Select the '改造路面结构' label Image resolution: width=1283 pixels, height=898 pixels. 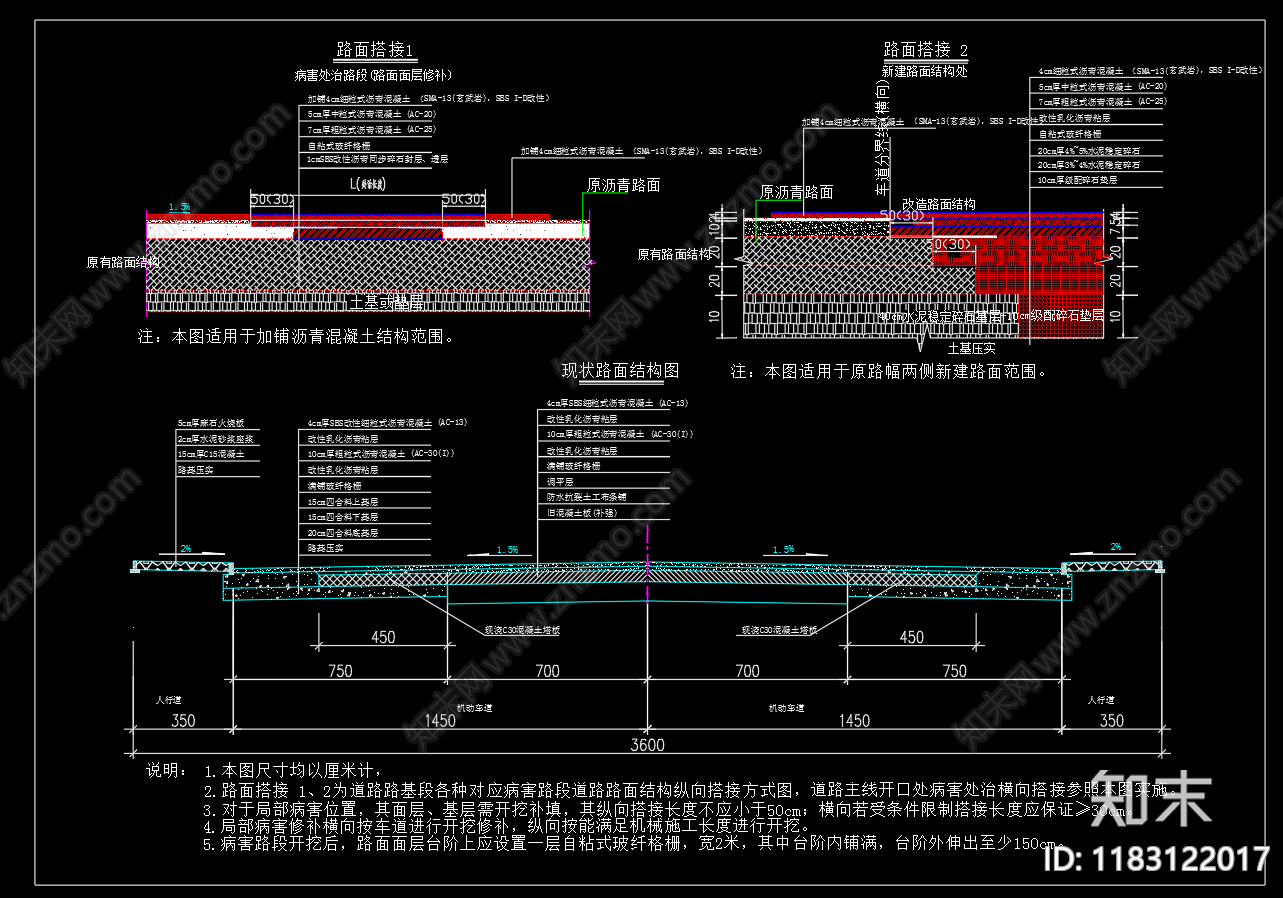coord(939,204)
